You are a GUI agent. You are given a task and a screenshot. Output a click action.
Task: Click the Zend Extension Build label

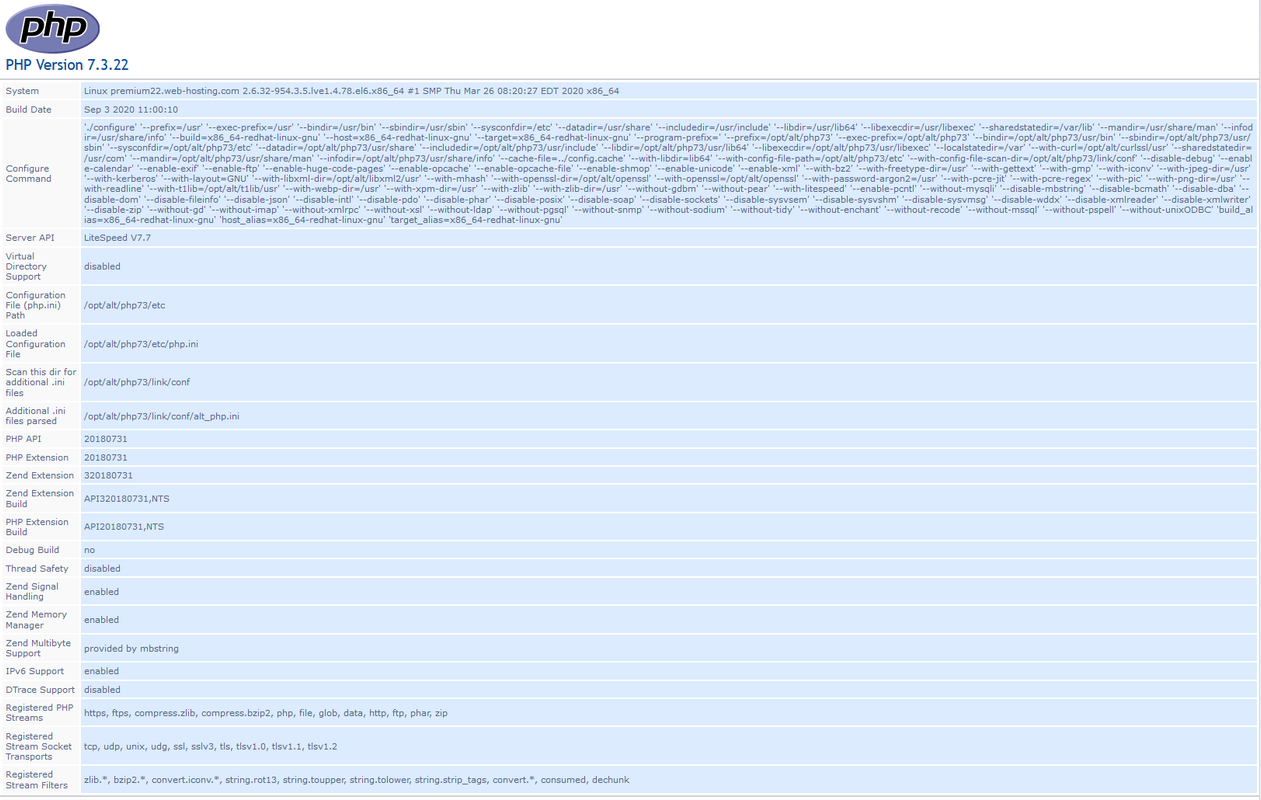(x=40, y=498)
